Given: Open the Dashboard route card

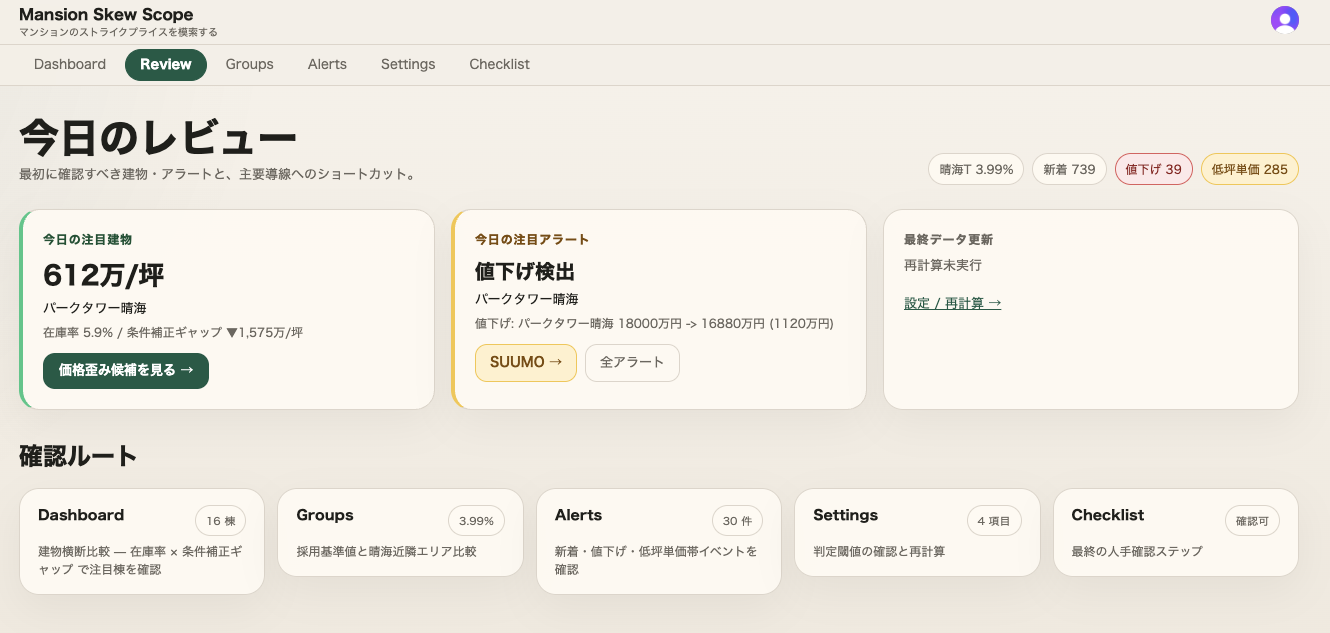Looking at the screenshot, I should [x=142, y=541].
